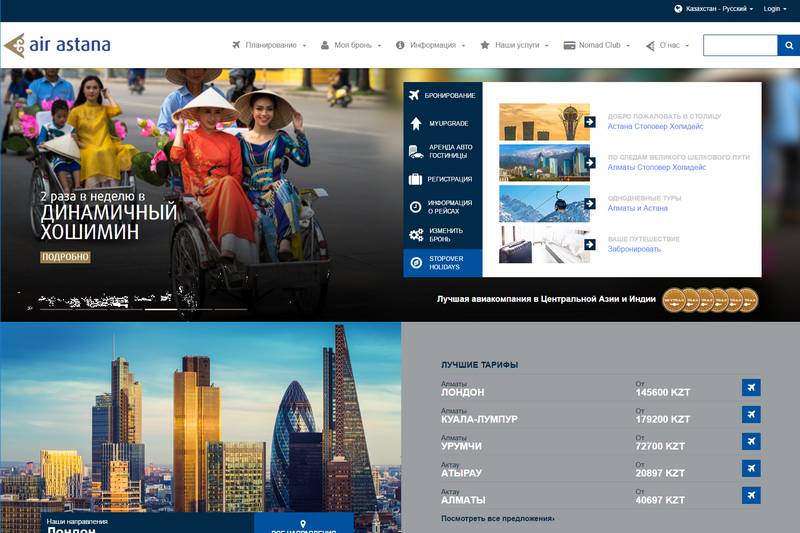This screenshot has height=533, width=800.
Task: Select the Бронирование tab in the side panel
Action: pos(443,95)
